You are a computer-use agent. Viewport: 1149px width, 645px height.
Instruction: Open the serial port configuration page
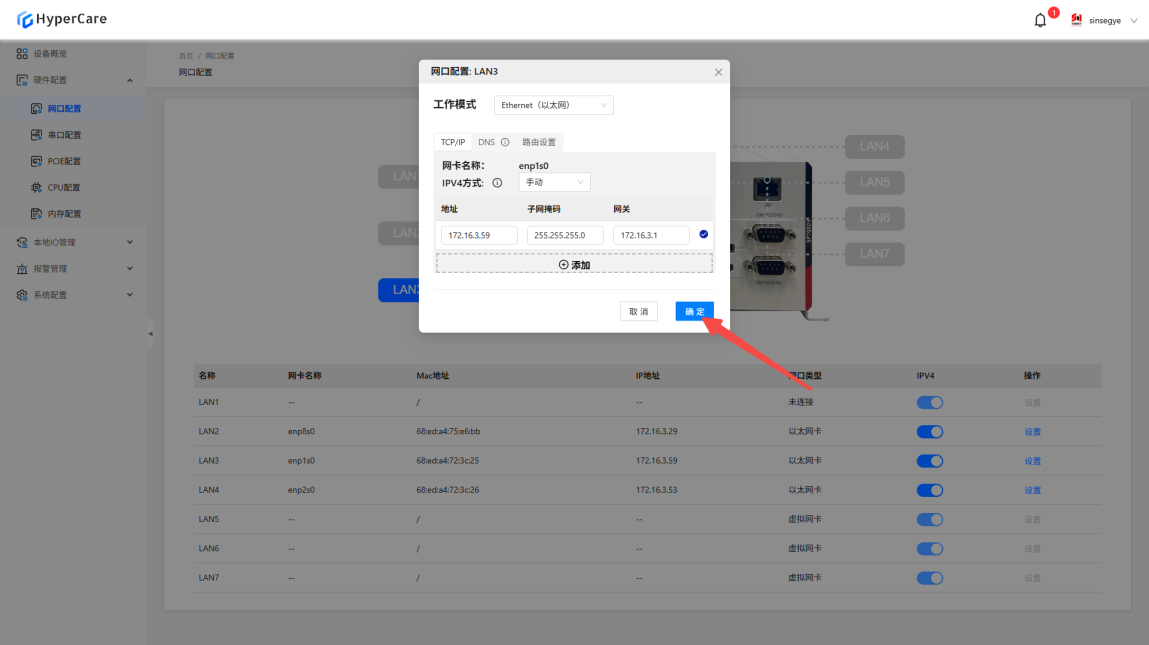64,135
